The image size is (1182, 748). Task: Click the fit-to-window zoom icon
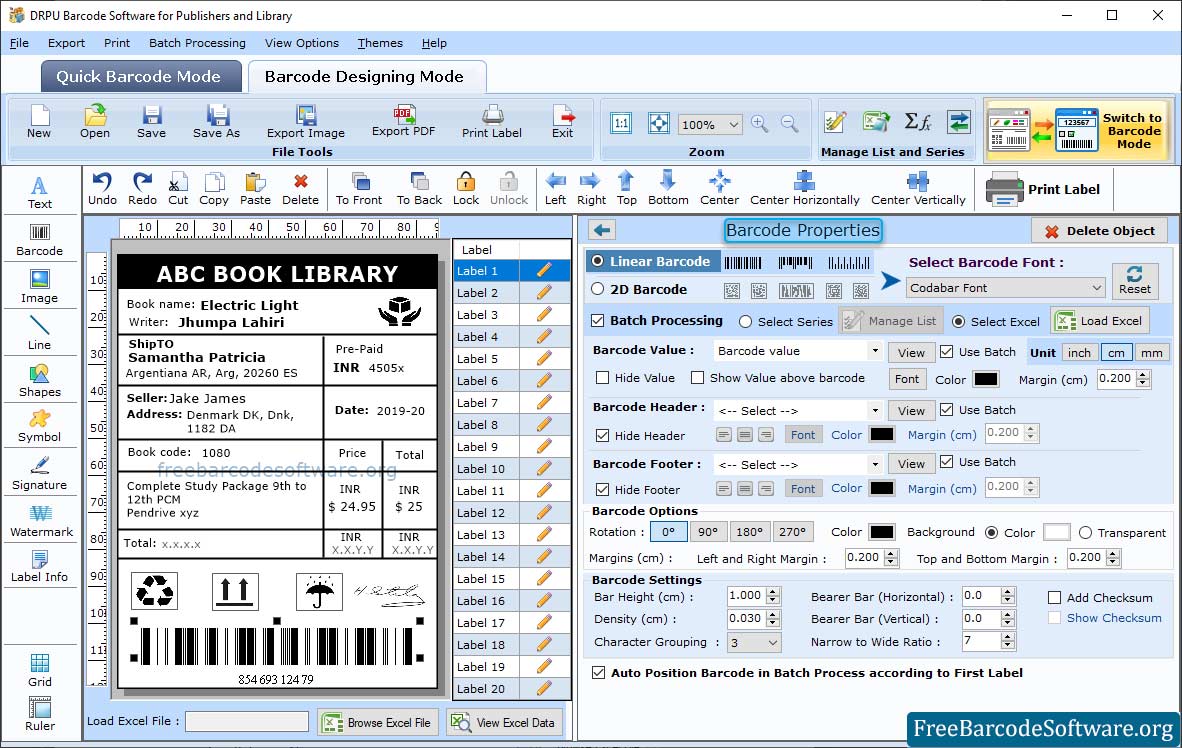tap(659, 124)
